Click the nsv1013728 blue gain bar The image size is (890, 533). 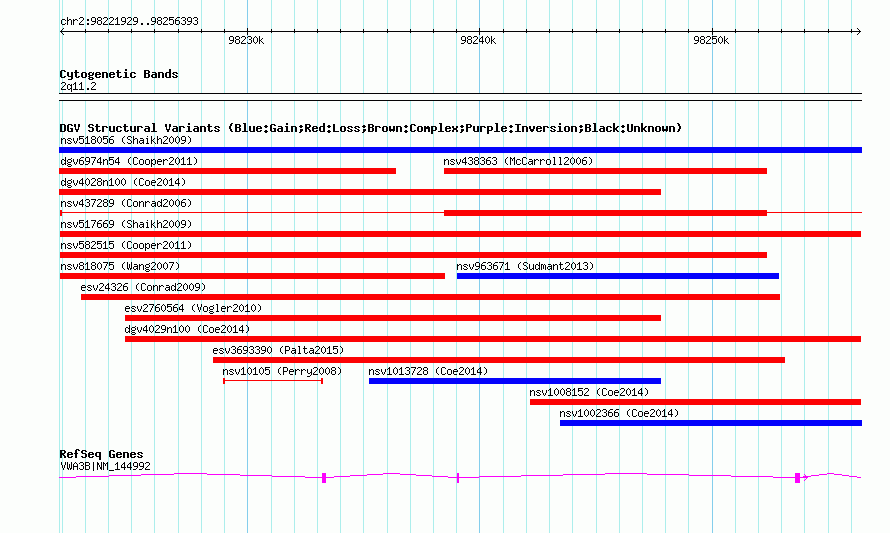515,381
